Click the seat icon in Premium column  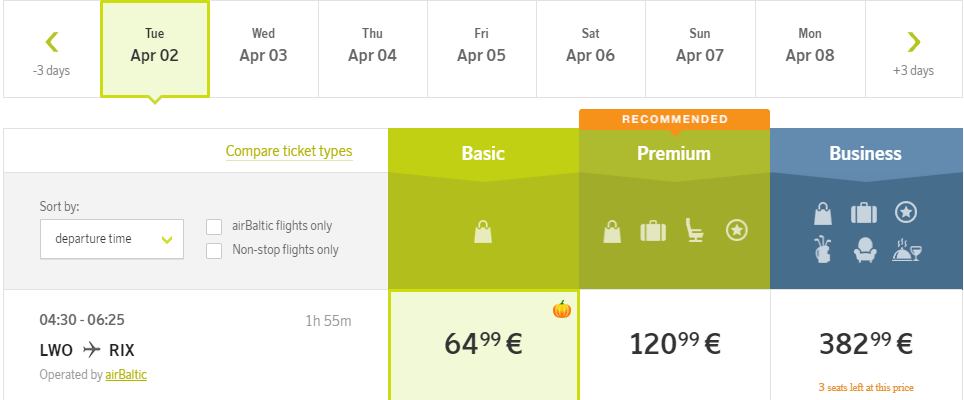point(695,232)
